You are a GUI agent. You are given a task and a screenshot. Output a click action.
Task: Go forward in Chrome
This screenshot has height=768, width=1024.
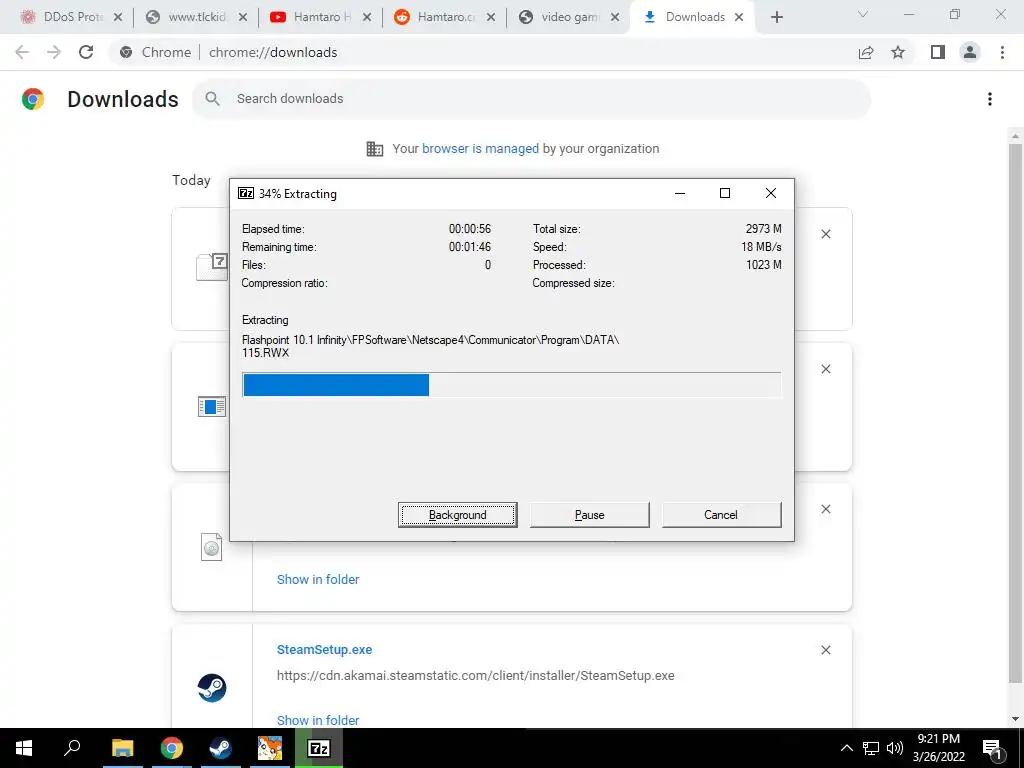click(54, 52)
